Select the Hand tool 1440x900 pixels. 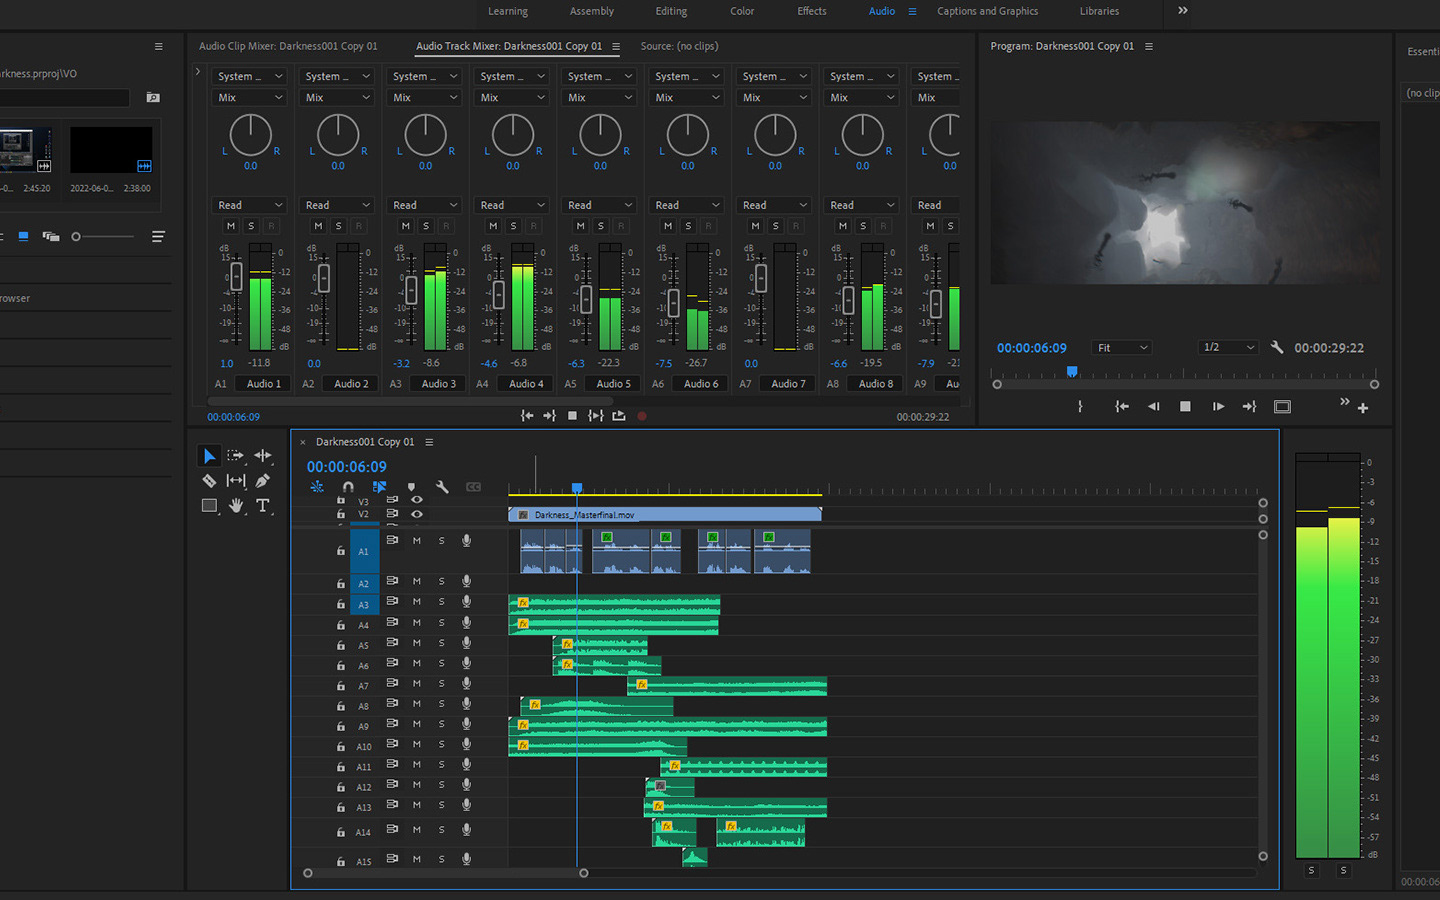(x=236, y=506)
